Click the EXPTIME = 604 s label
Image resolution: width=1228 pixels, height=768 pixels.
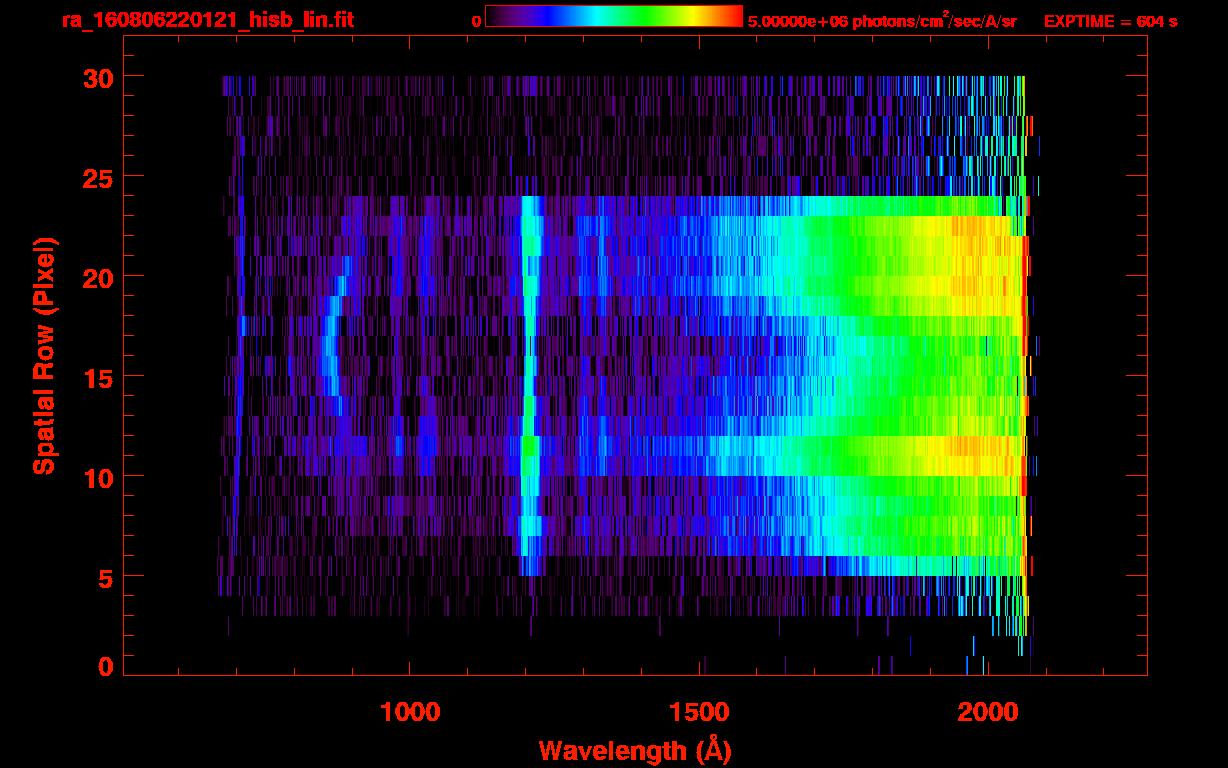1110,21
